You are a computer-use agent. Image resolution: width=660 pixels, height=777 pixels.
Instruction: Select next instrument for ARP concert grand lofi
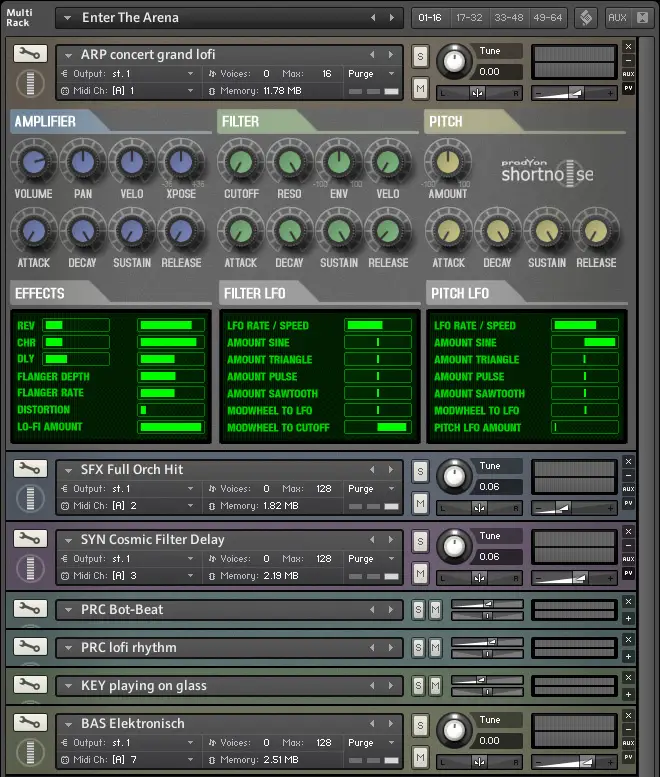(x=391, y=55)
